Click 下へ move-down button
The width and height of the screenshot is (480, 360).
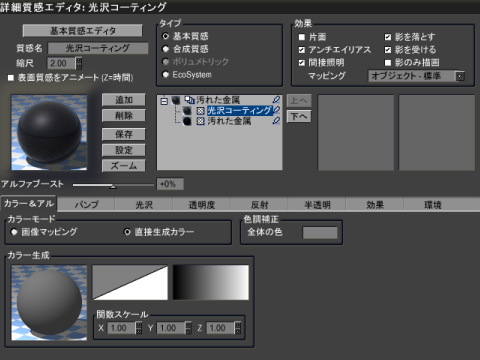(x=299, y=116)
